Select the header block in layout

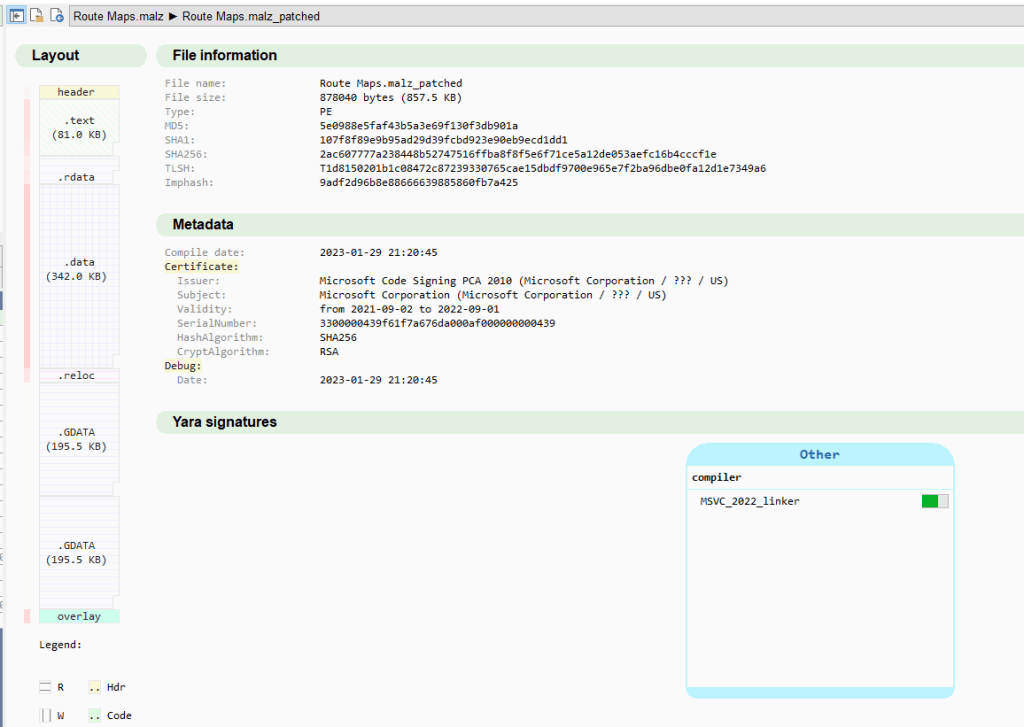pyautogui.click(x=78, y=92)
